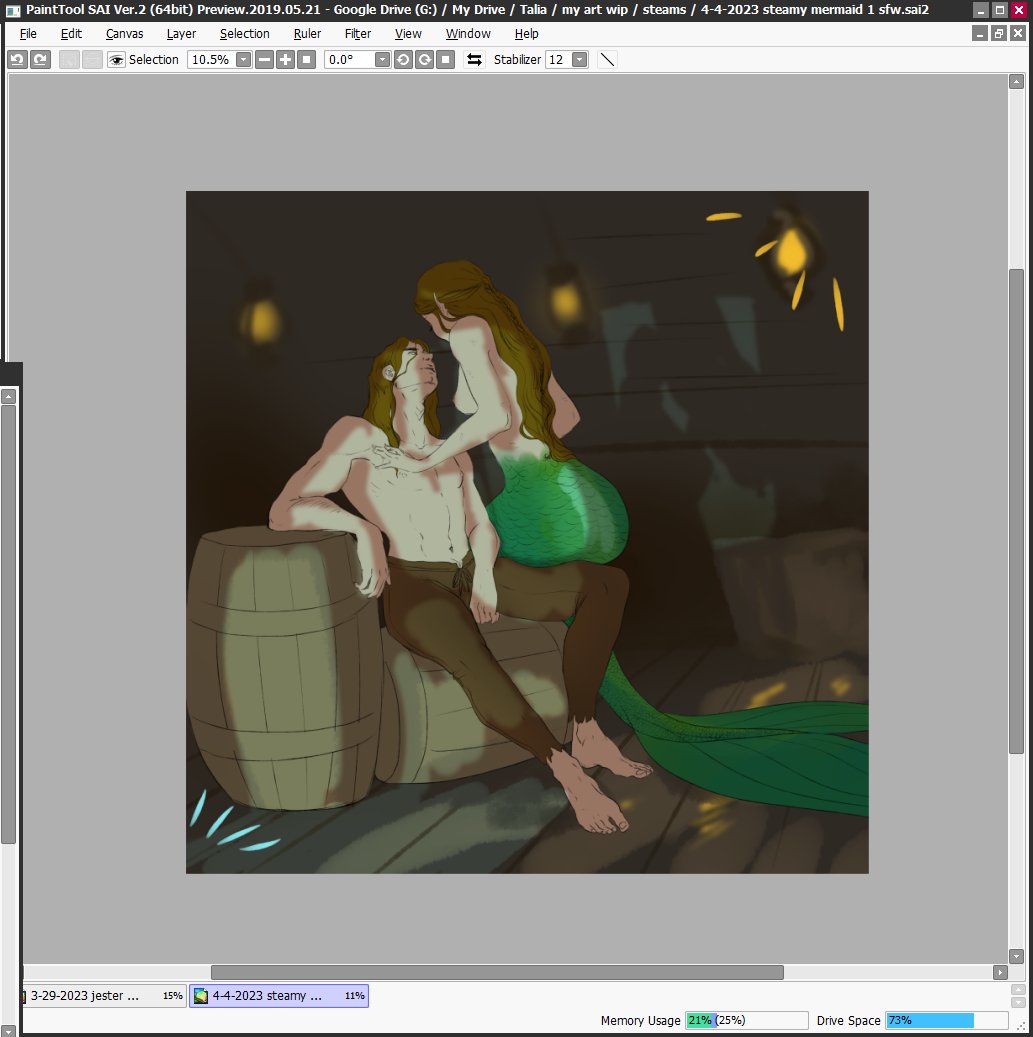Click the canvas vertical scrollbar up arrow
This screenshot has height=1037, width=1033.
[1016, 81]
